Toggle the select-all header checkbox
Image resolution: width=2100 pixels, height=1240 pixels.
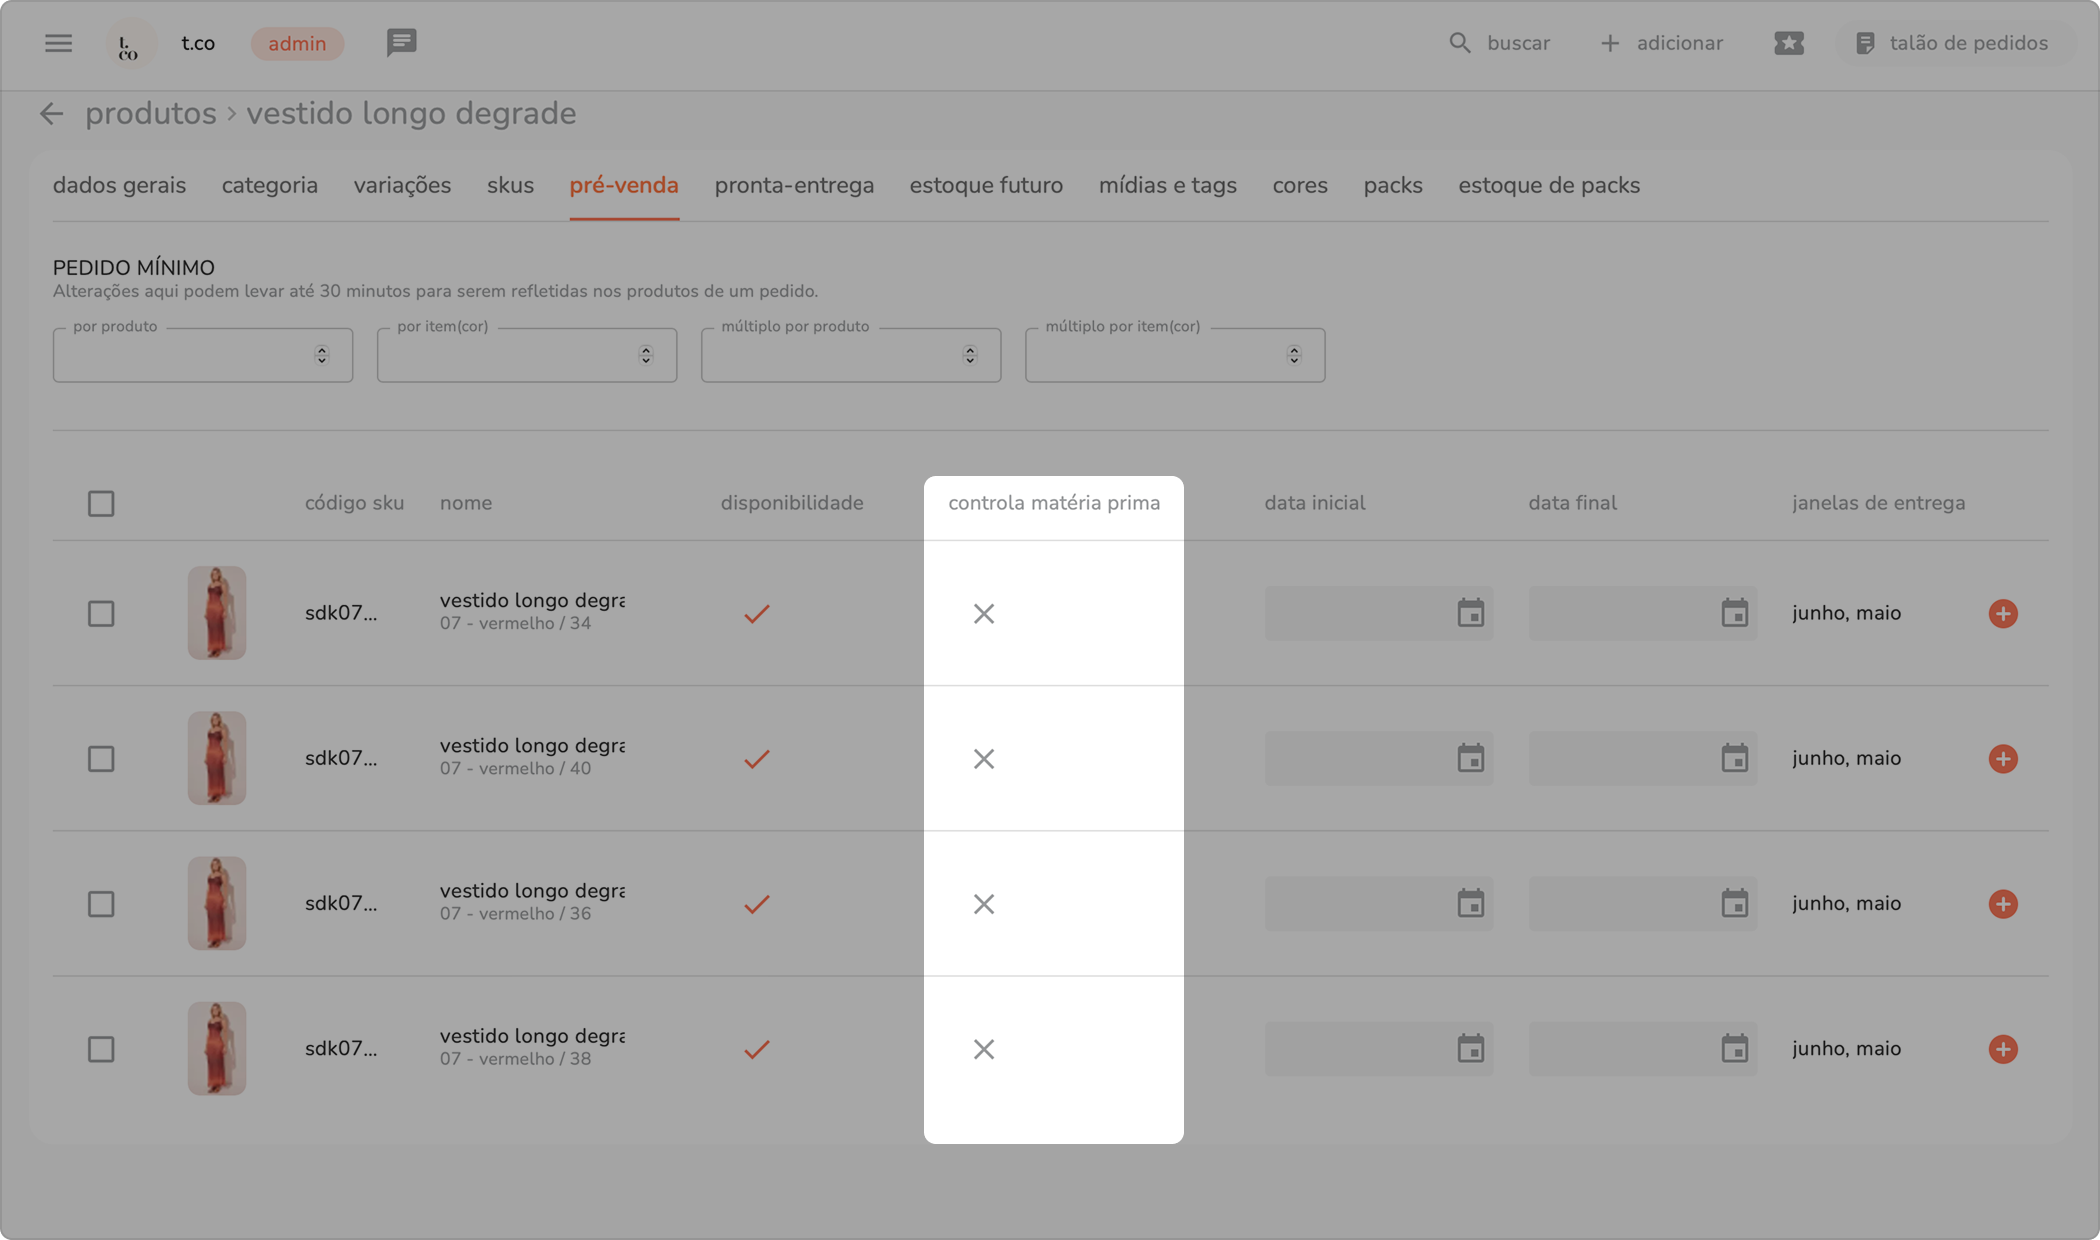click(101, 503)
